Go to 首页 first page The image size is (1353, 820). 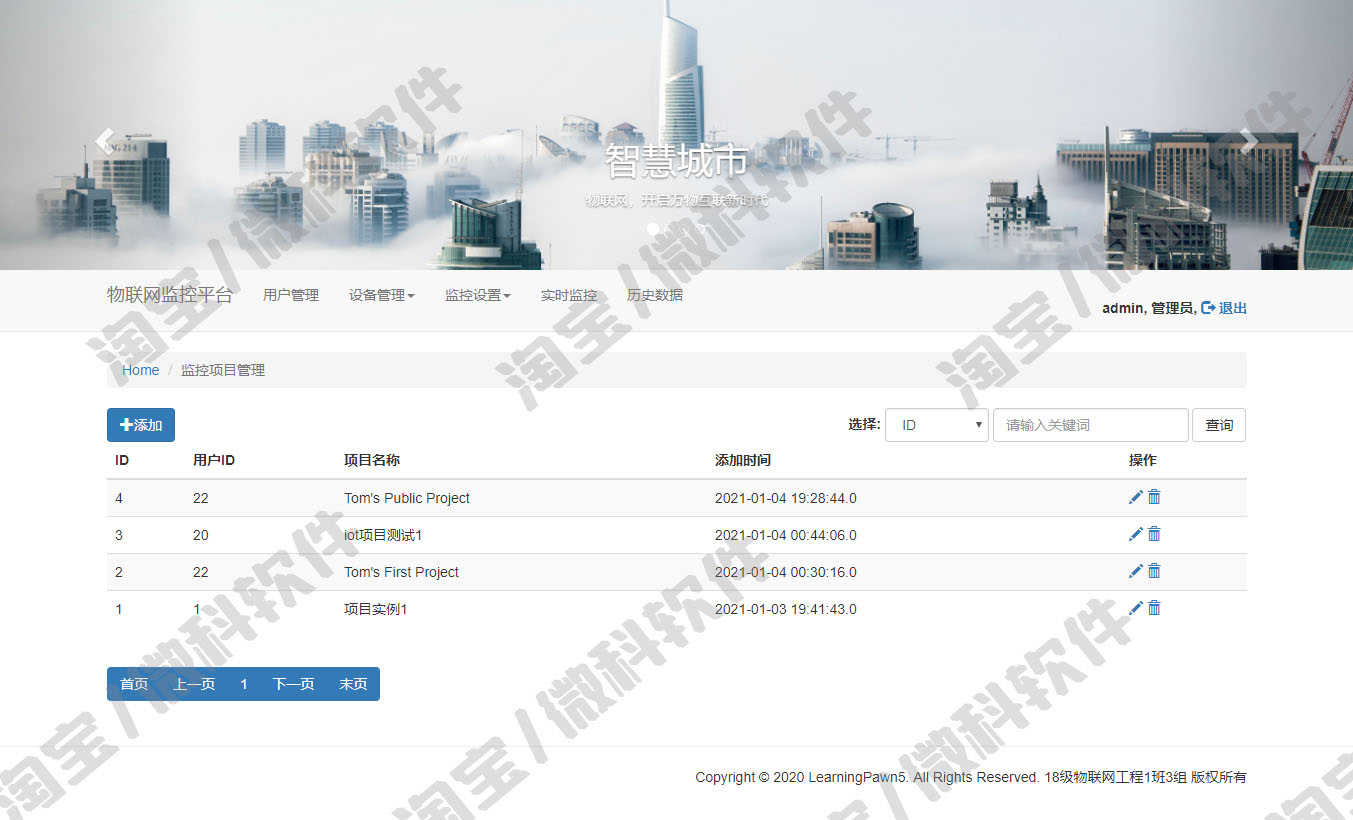(134, 684)
